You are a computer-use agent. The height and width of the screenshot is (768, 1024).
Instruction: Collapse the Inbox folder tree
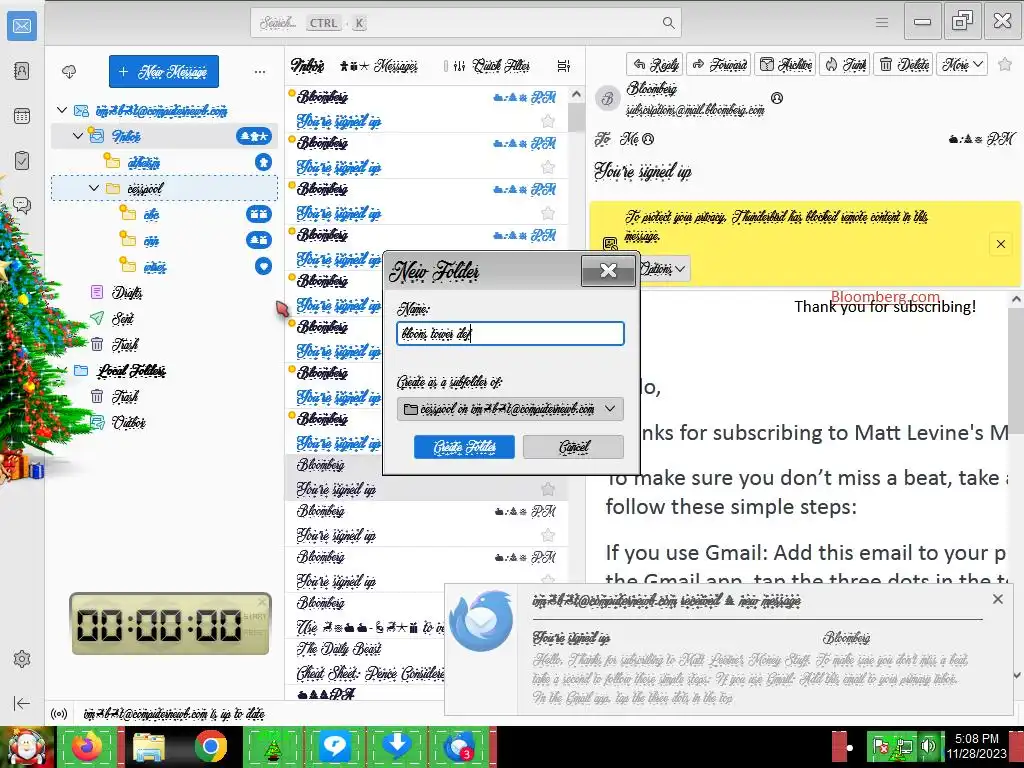pyautogui.click(x=78, y=136)
